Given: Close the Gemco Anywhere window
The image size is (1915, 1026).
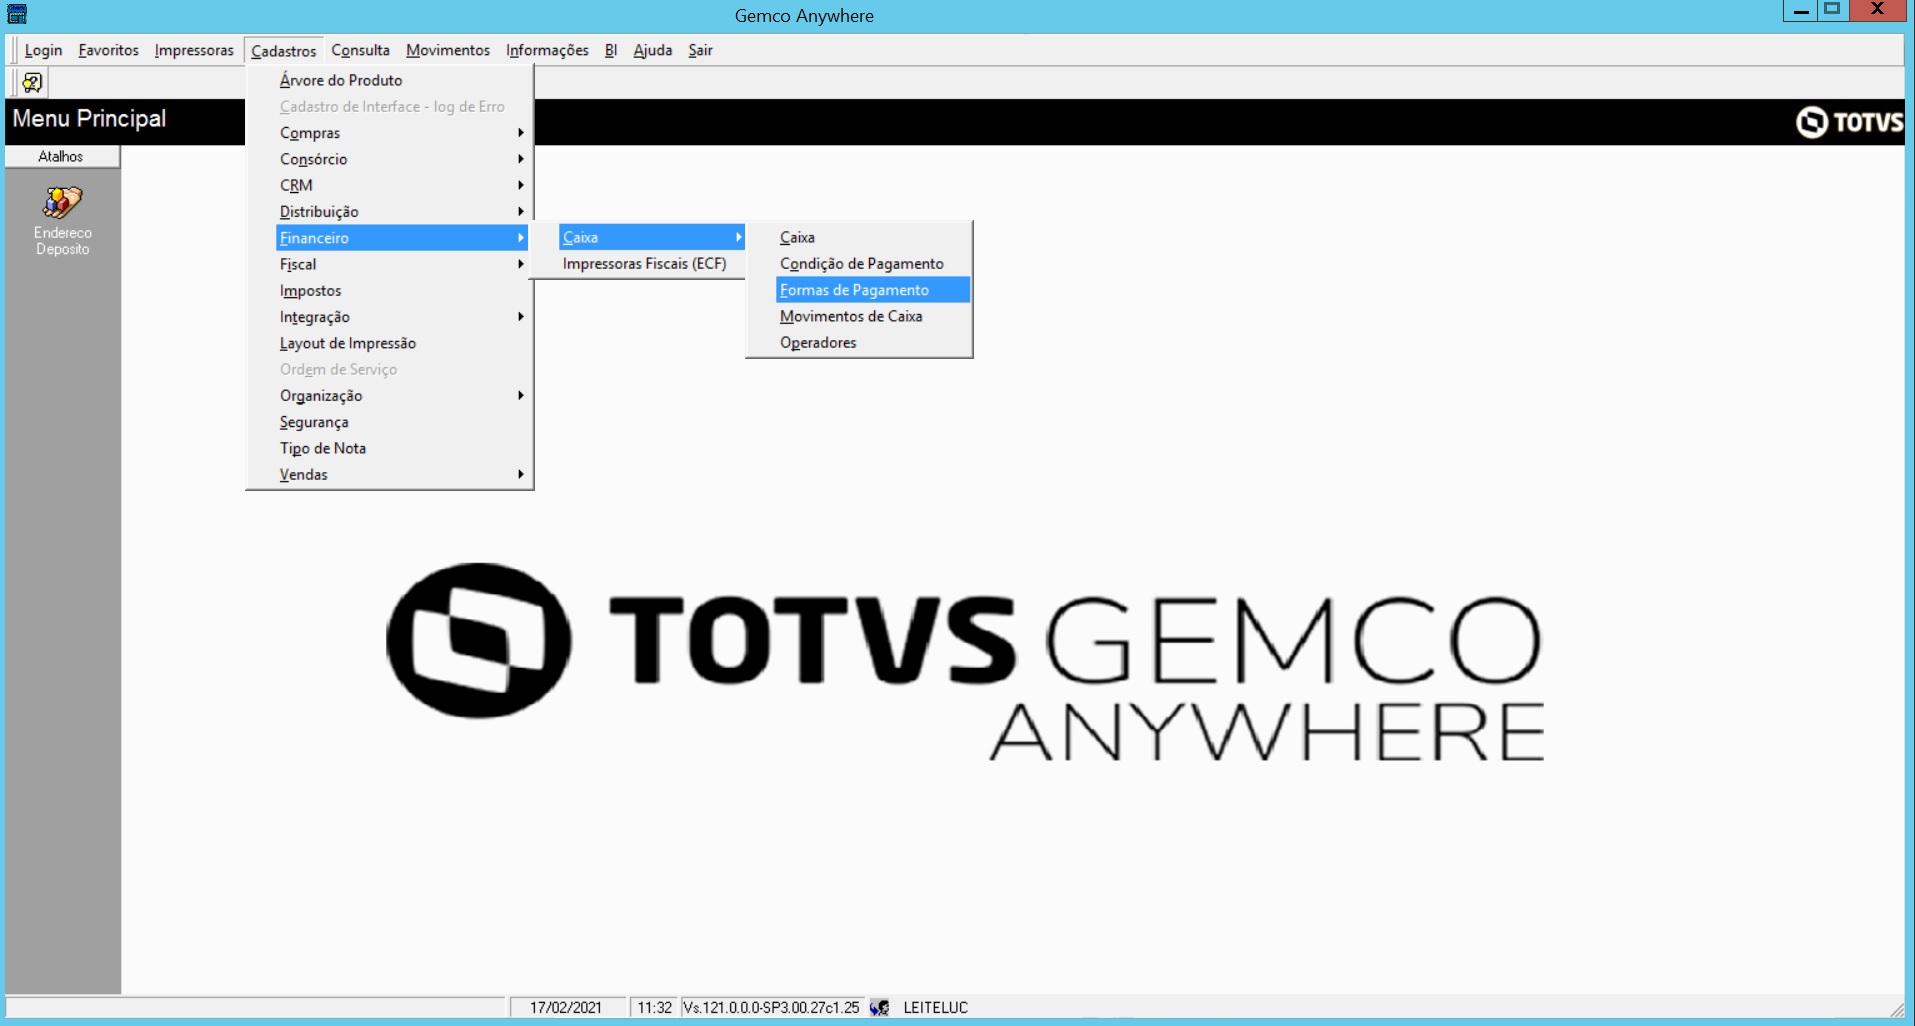Looking at the screenshot, I should [x=1877, y=11].
